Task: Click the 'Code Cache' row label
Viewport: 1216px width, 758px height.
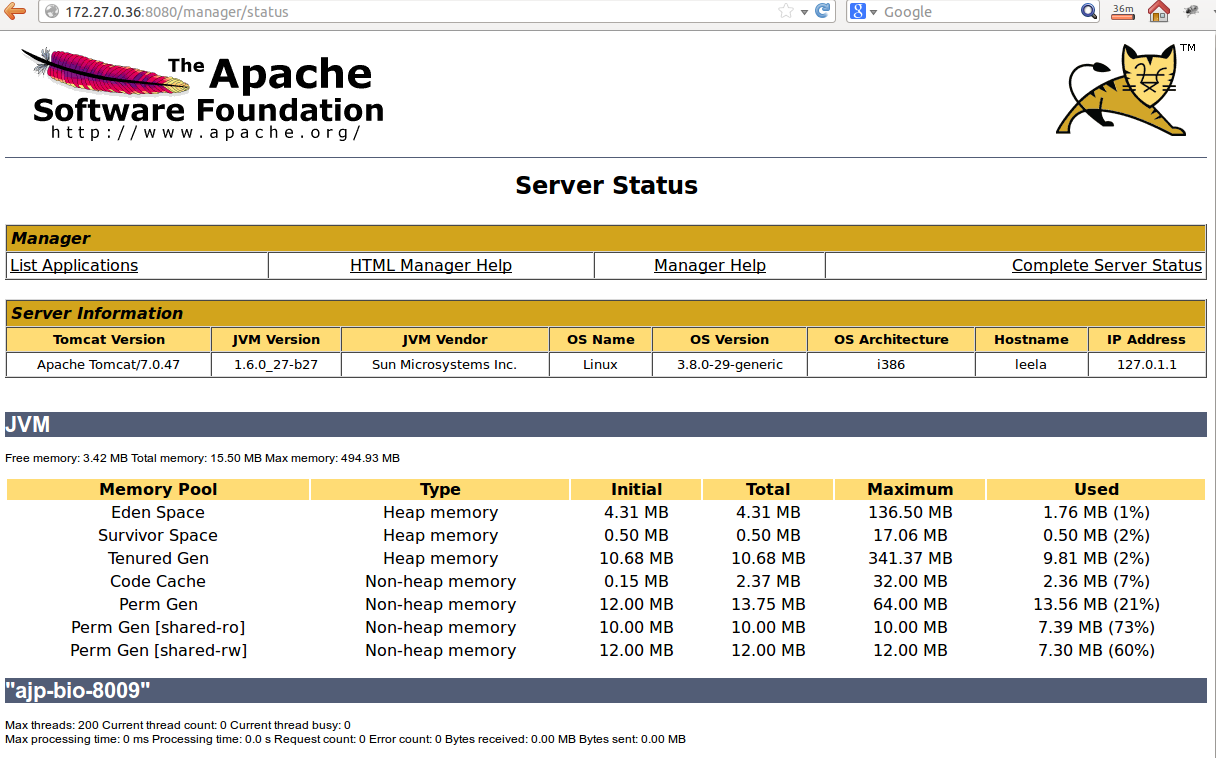Action: pyautogui.click(x=158, y=581)
